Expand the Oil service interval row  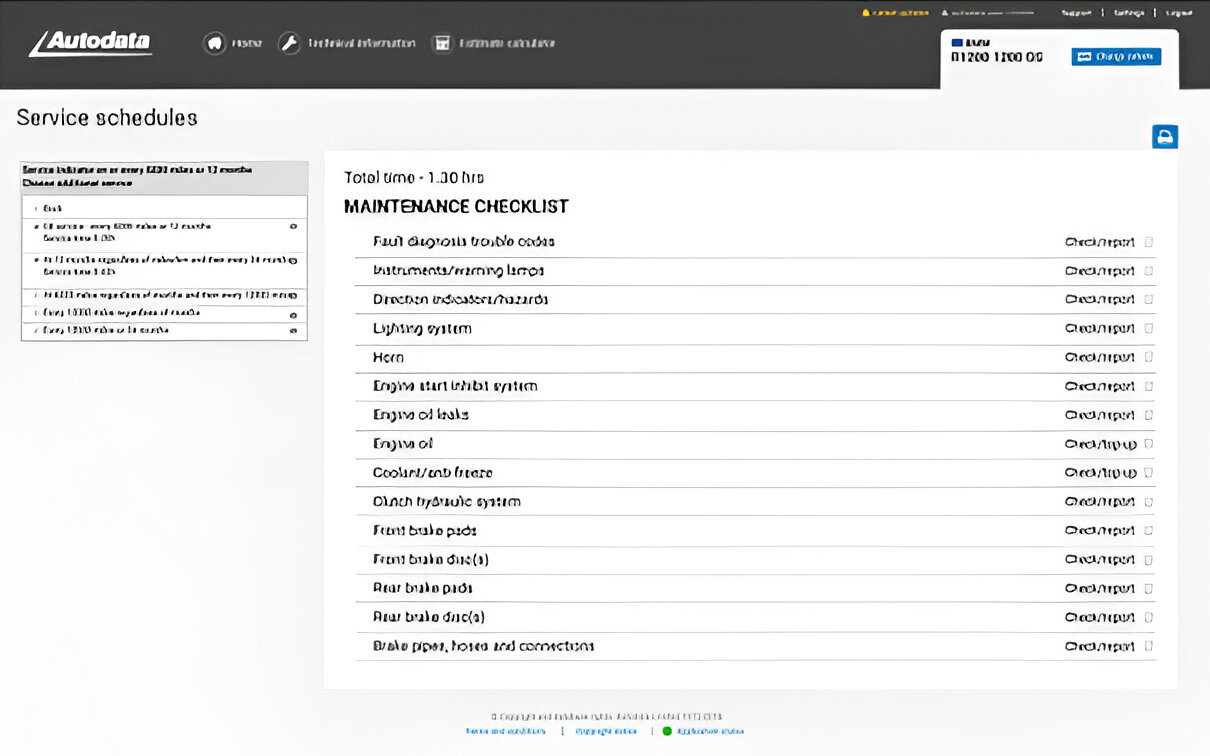[293, 227]
